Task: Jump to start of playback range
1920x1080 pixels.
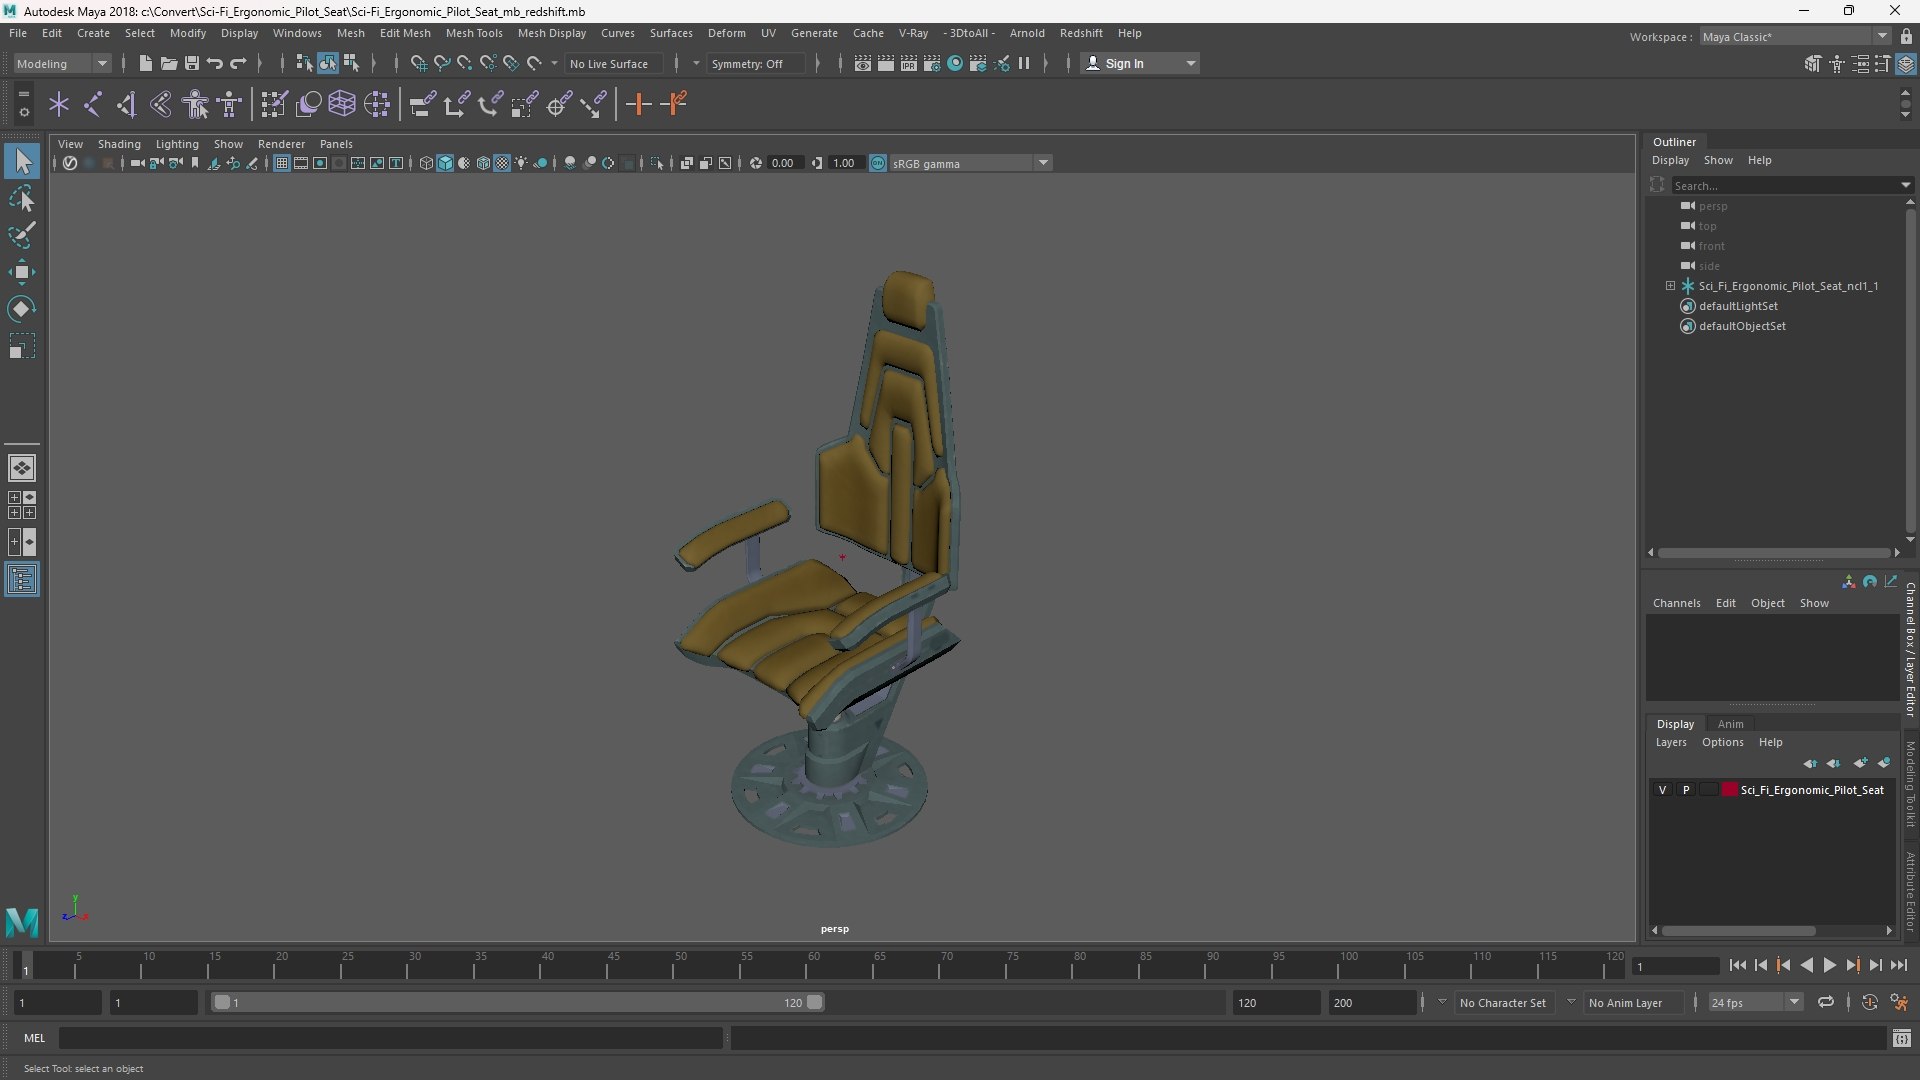Action: tap(1737, 965)
